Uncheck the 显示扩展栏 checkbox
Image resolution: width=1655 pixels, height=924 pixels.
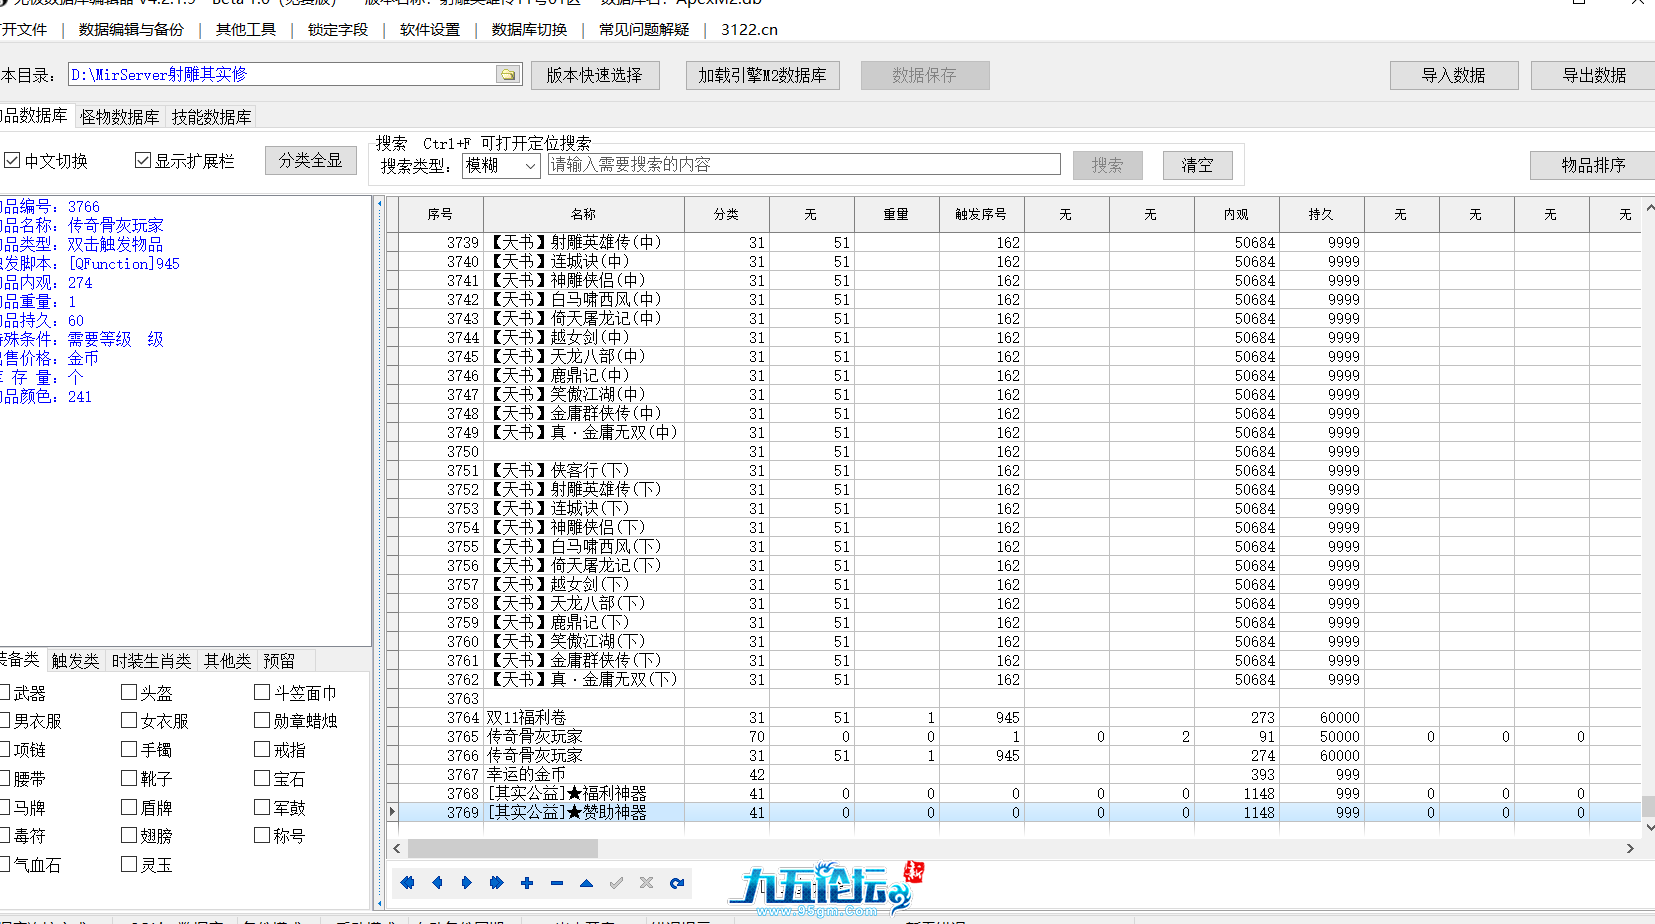click(143, 161)
